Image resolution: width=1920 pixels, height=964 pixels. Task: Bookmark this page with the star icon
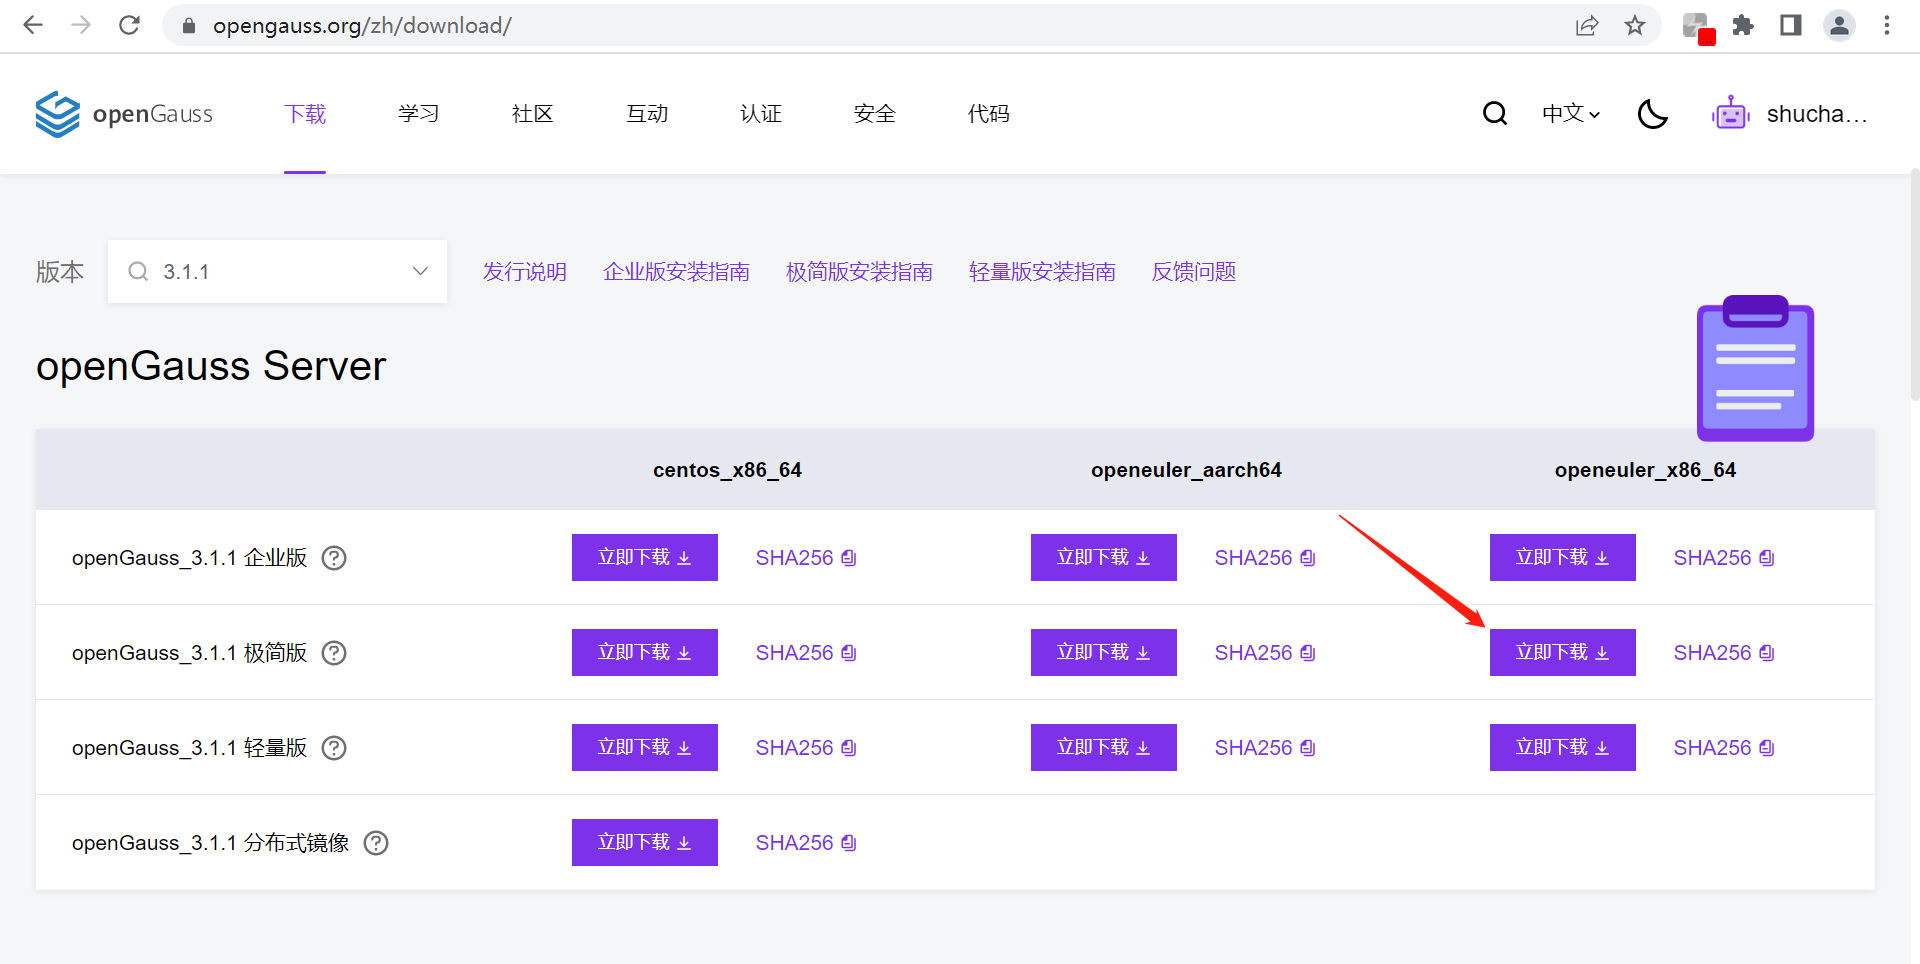coord(1635,26)
